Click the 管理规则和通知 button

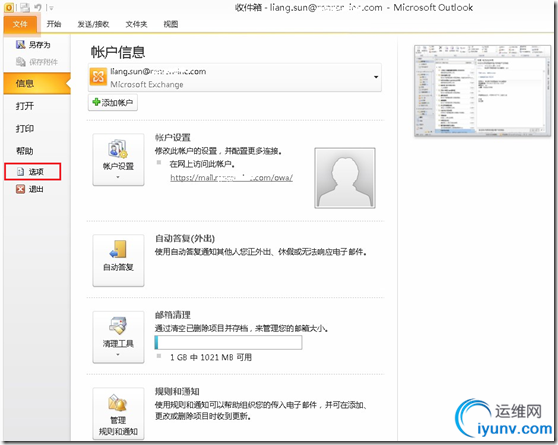pos(119,413)
